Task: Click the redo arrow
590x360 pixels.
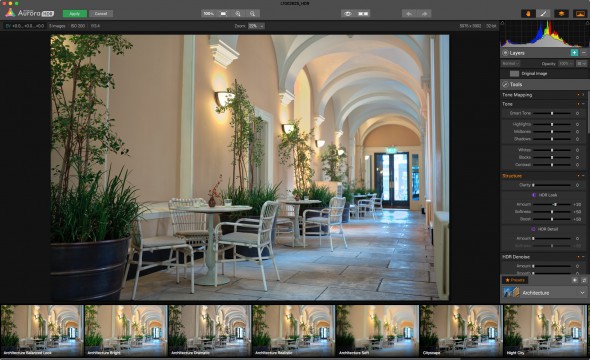Action: [x=424, y=14]
